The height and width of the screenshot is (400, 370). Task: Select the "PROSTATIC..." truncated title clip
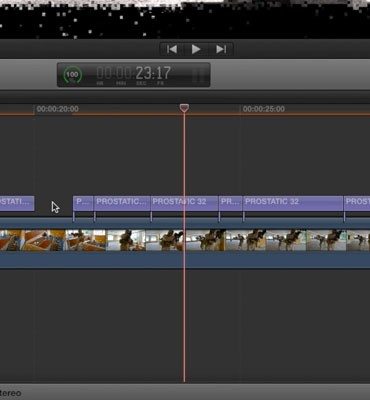pos(122,203)
